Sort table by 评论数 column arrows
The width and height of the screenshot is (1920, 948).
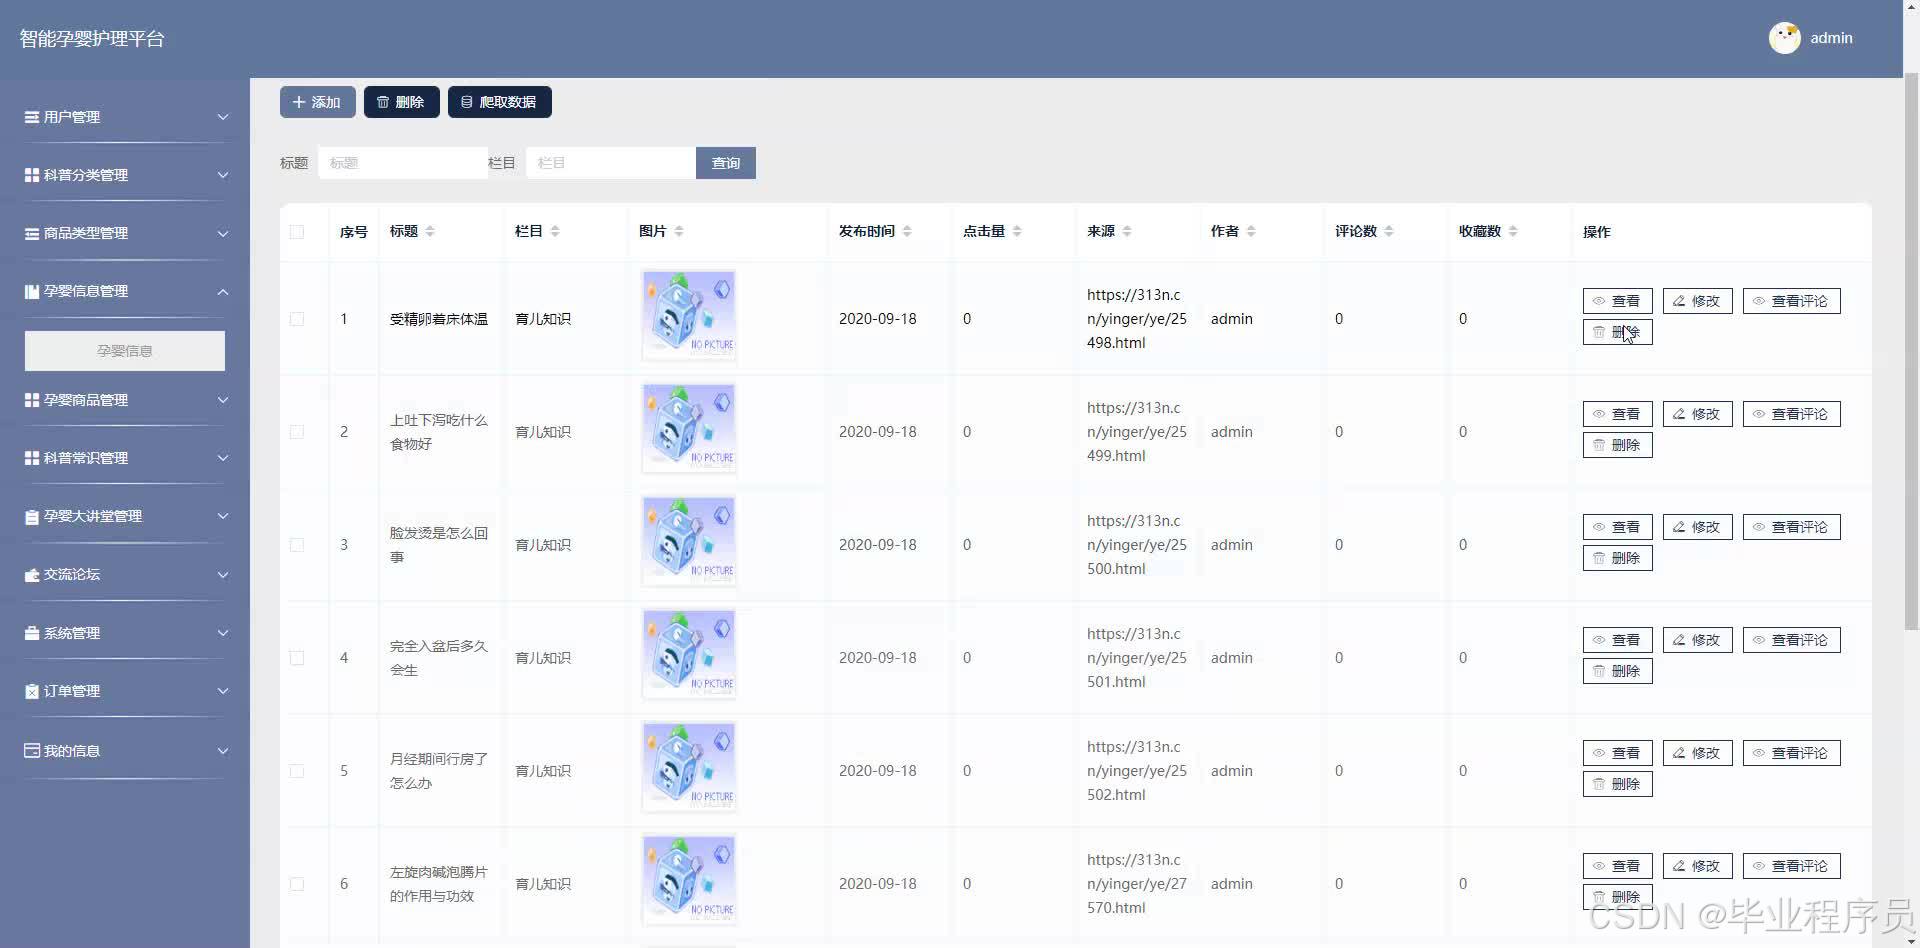(x=1389, y=231)
